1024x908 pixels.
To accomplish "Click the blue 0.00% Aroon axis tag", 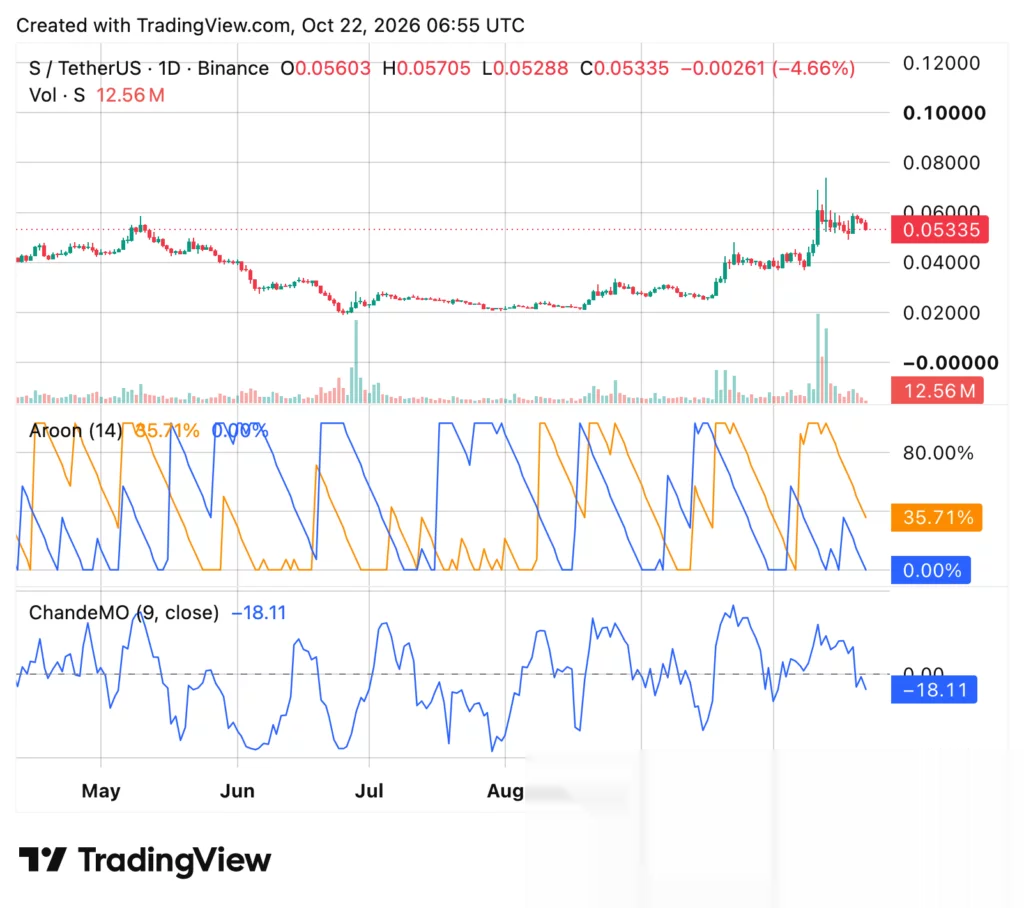I will point(931,570).
